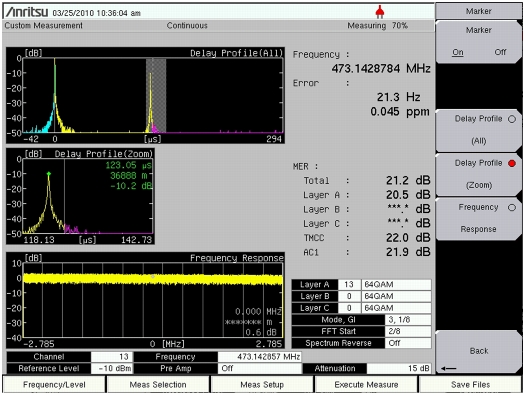The image size is (524, 394).
Task: Open the Meas Selection menu
Action: click(158, 385)
